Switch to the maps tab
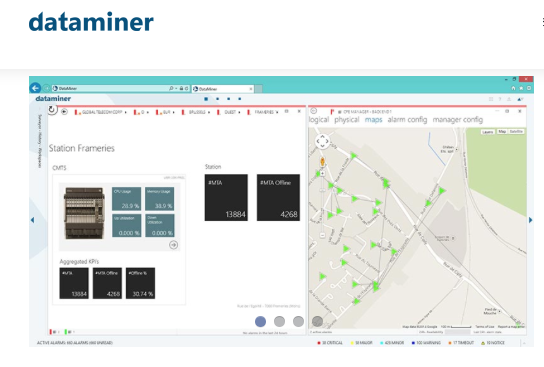544x367 pixels. [373, 120]
